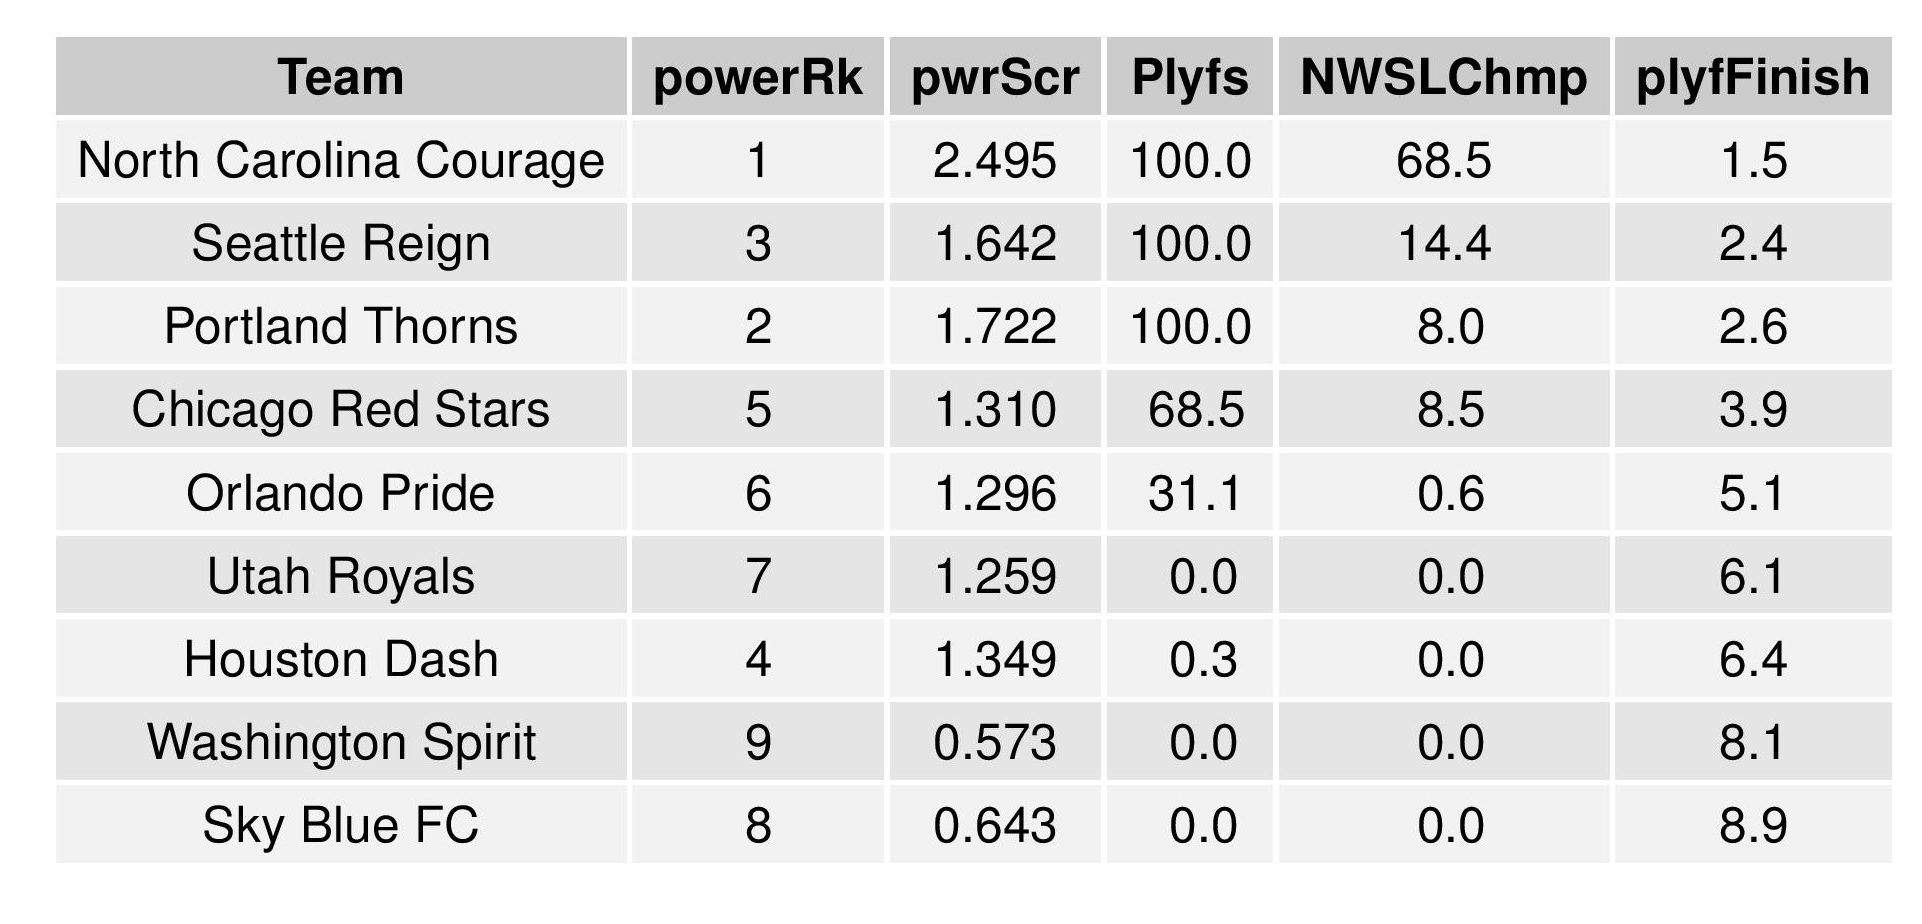The image size is (1922, 924).
Task: Click the 31.1 Plyfs value
Action: point(1195,493)
